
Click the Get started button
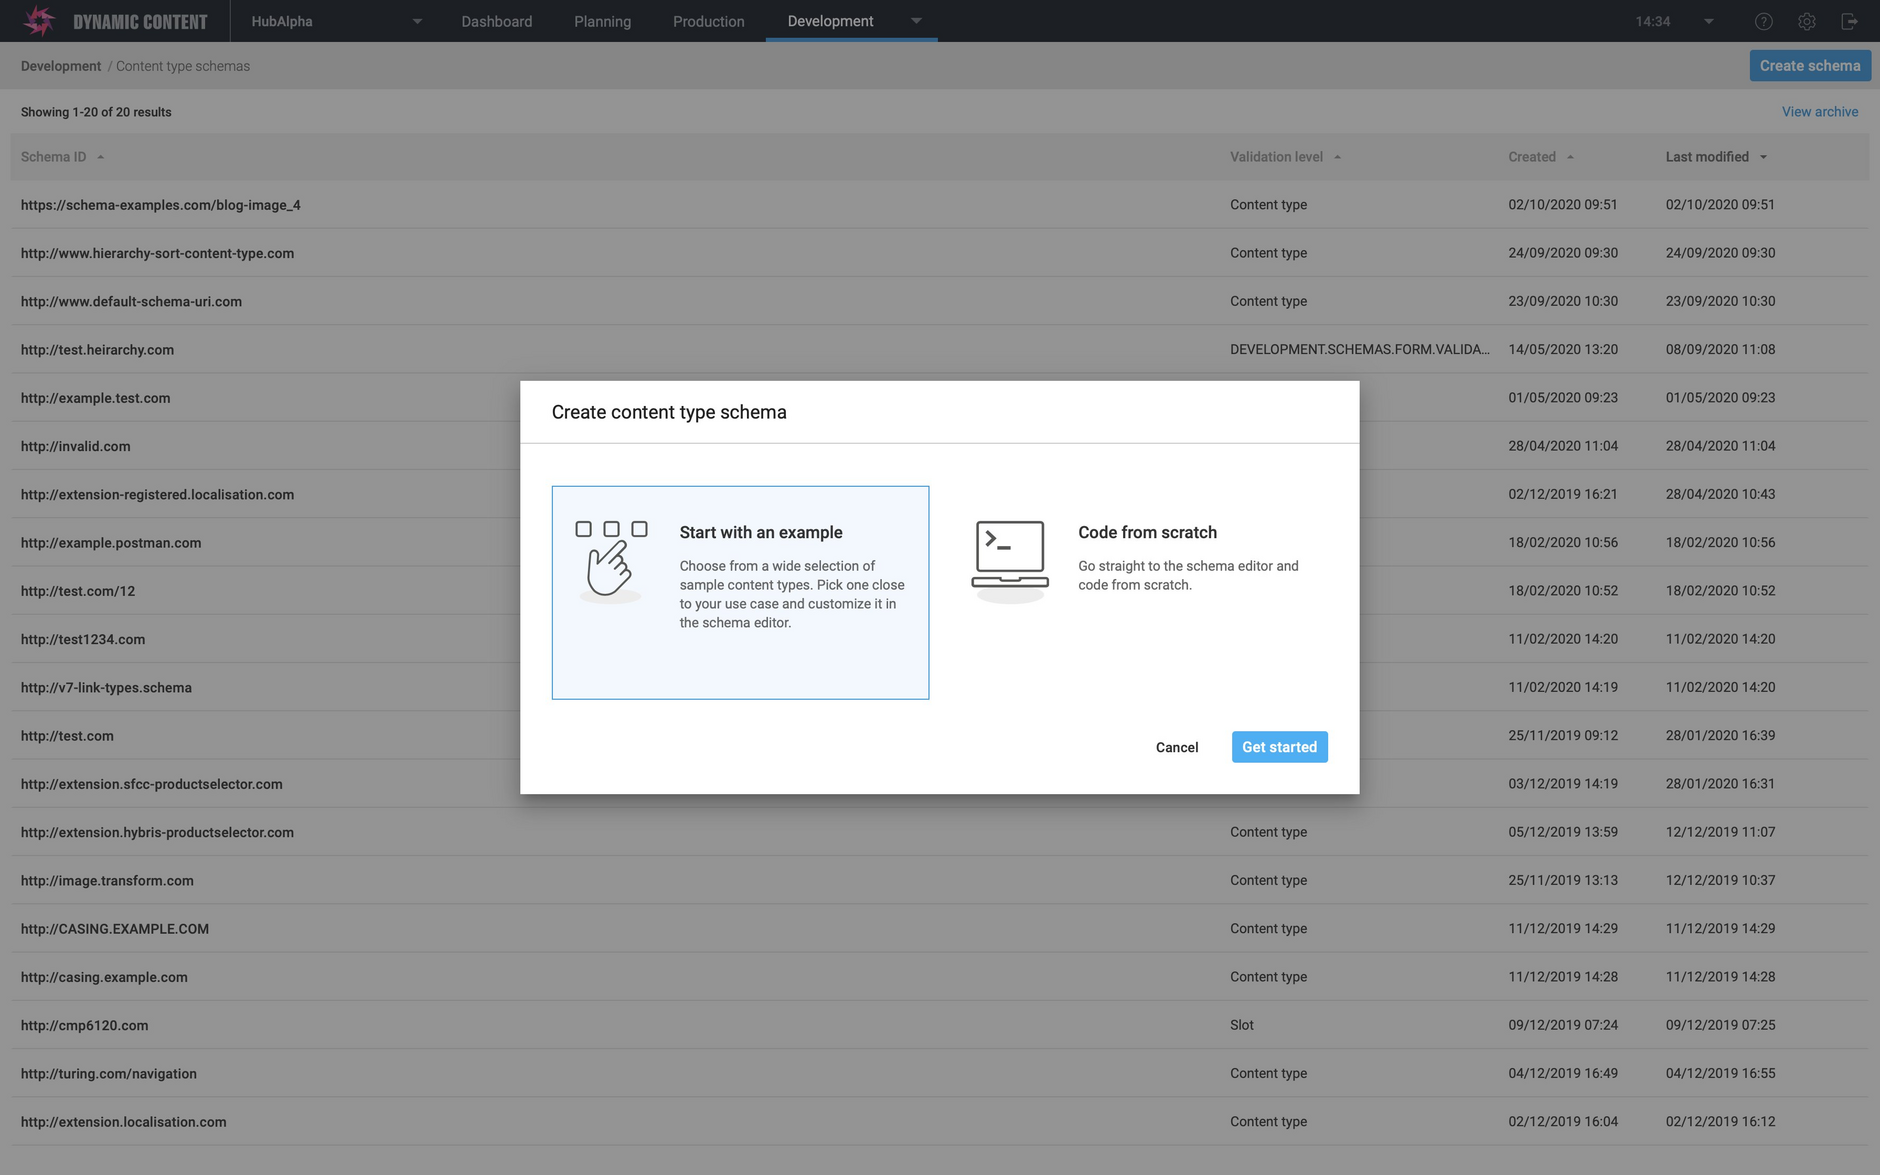point(1279,747)
